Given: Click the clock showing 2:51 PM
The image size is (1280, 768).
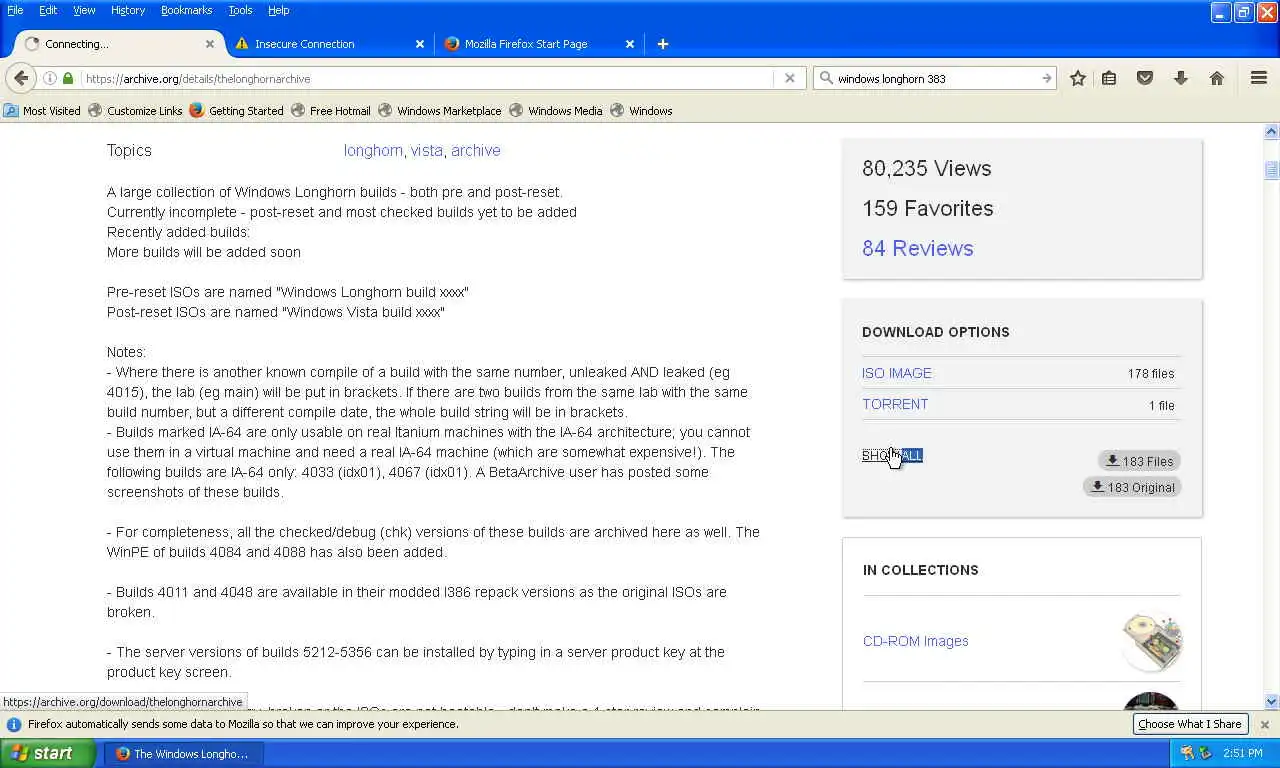Looking at the screenshot, I should click(1242, 753).
